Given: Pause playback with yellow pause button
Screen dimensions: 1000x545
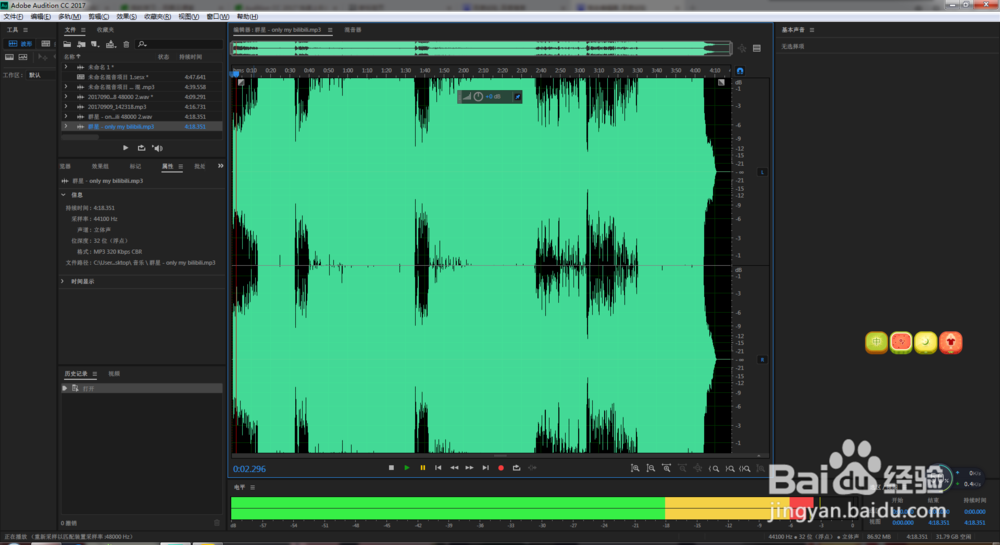Looking at the screenshot, I should [422, 468].
